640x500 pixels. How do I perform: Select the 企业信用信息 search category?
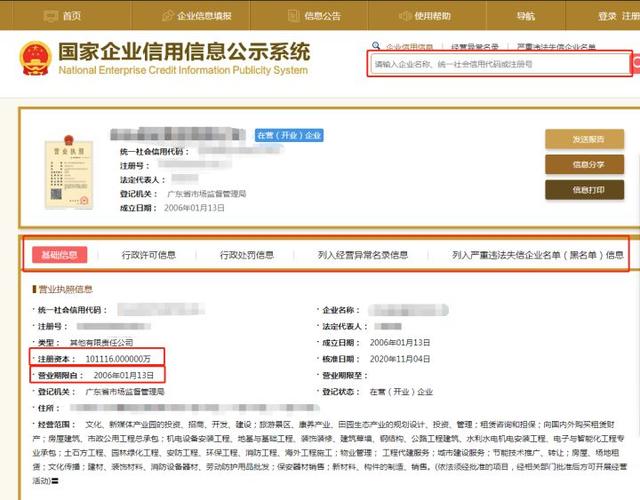coord(409,47)
